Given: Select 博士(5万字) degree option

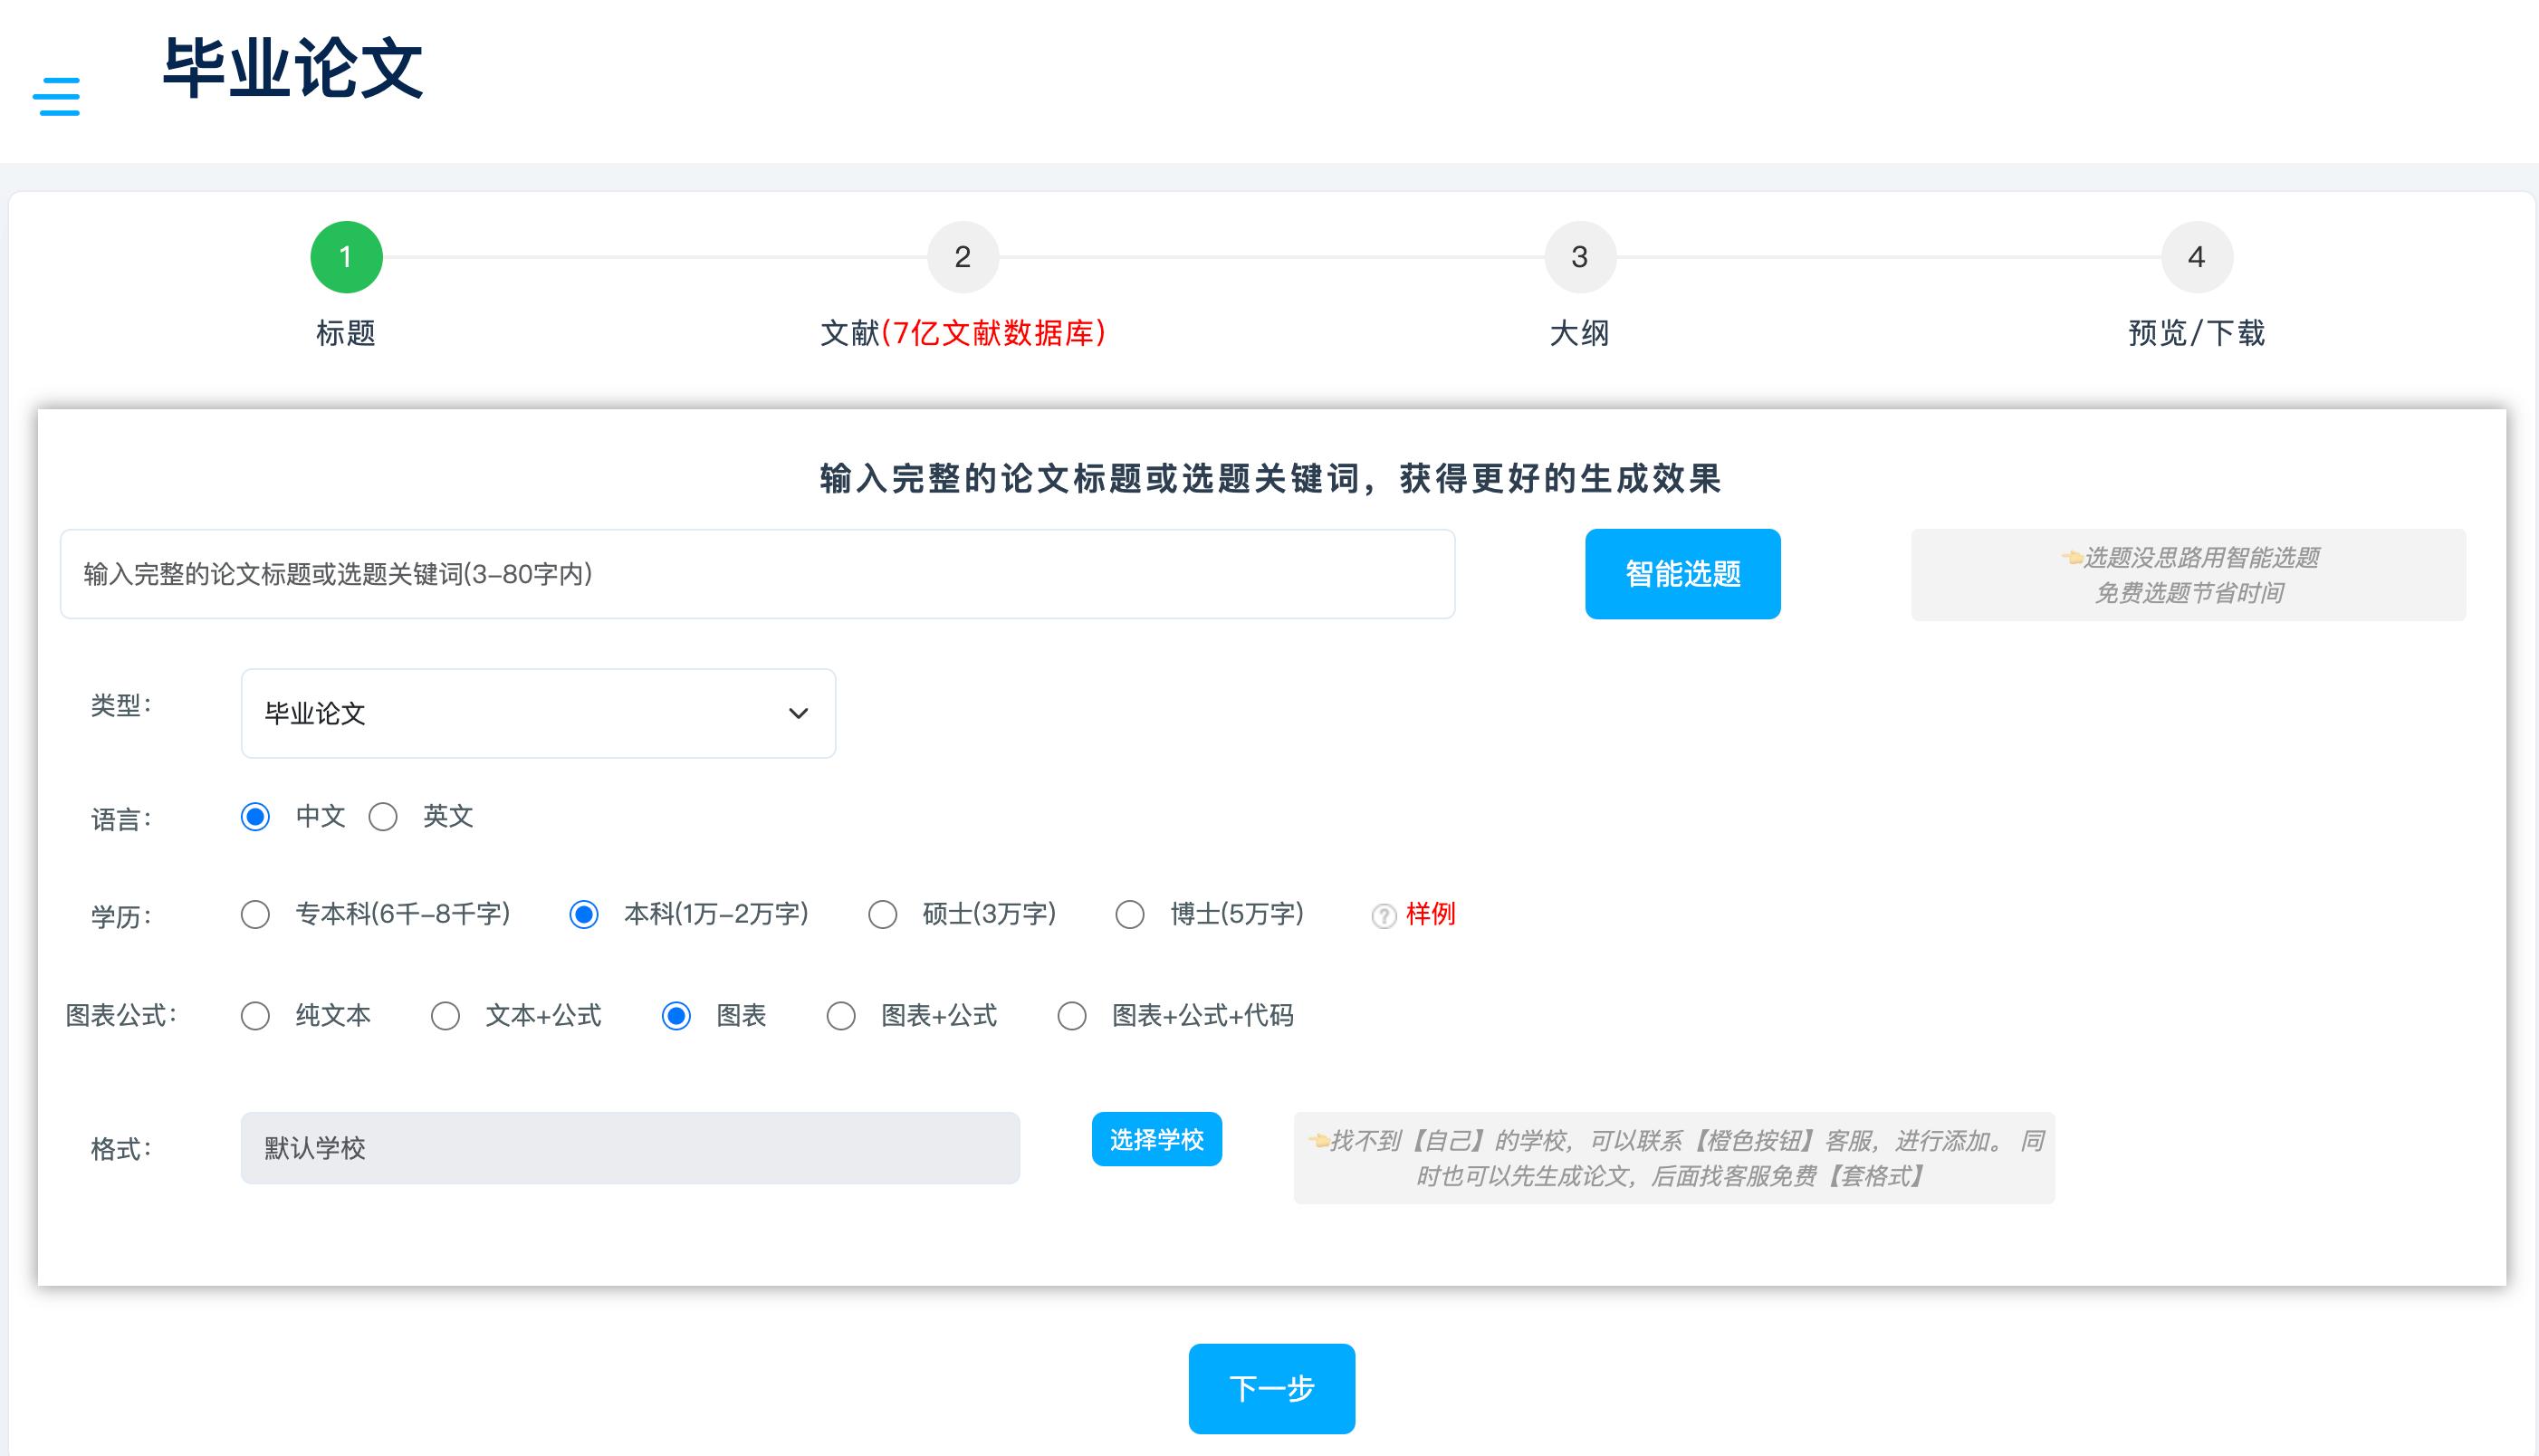Looking at the screenshot, I should pyautogui.click(x=1130, y=915).
